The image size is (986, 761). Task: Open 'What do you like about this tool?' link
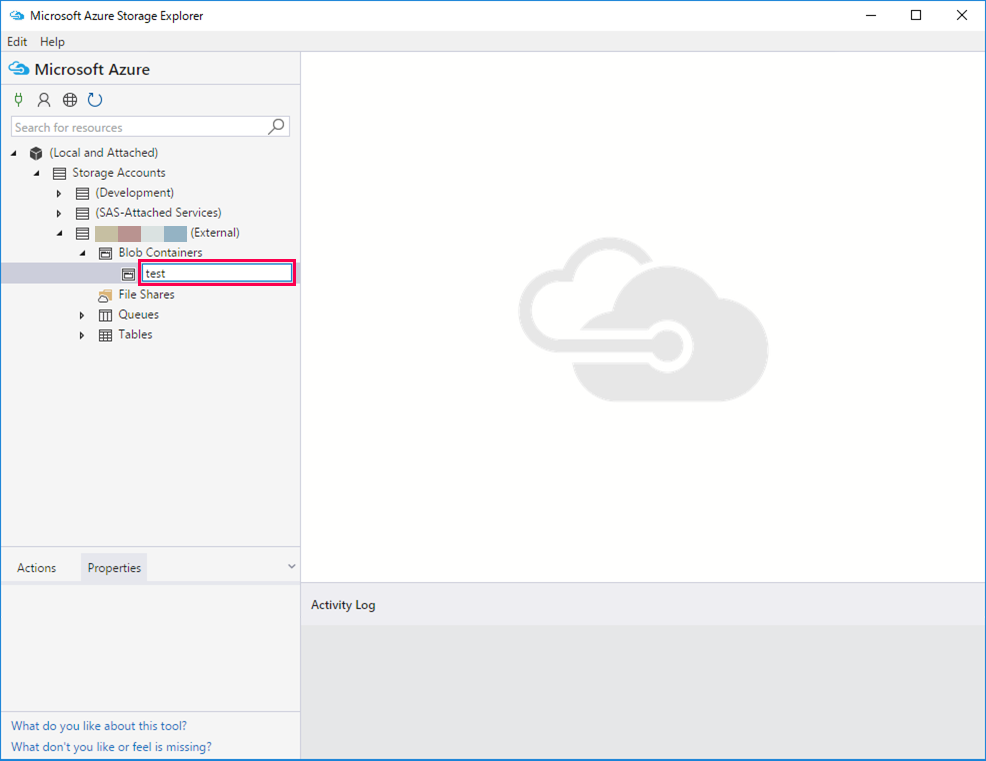pos(99,726)
